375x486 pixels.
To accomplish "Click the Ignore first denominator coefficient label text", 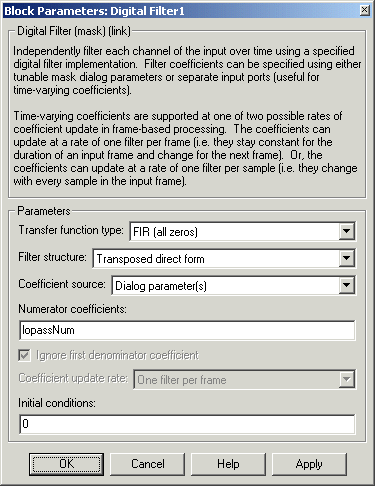I will [x=117, y=355].
